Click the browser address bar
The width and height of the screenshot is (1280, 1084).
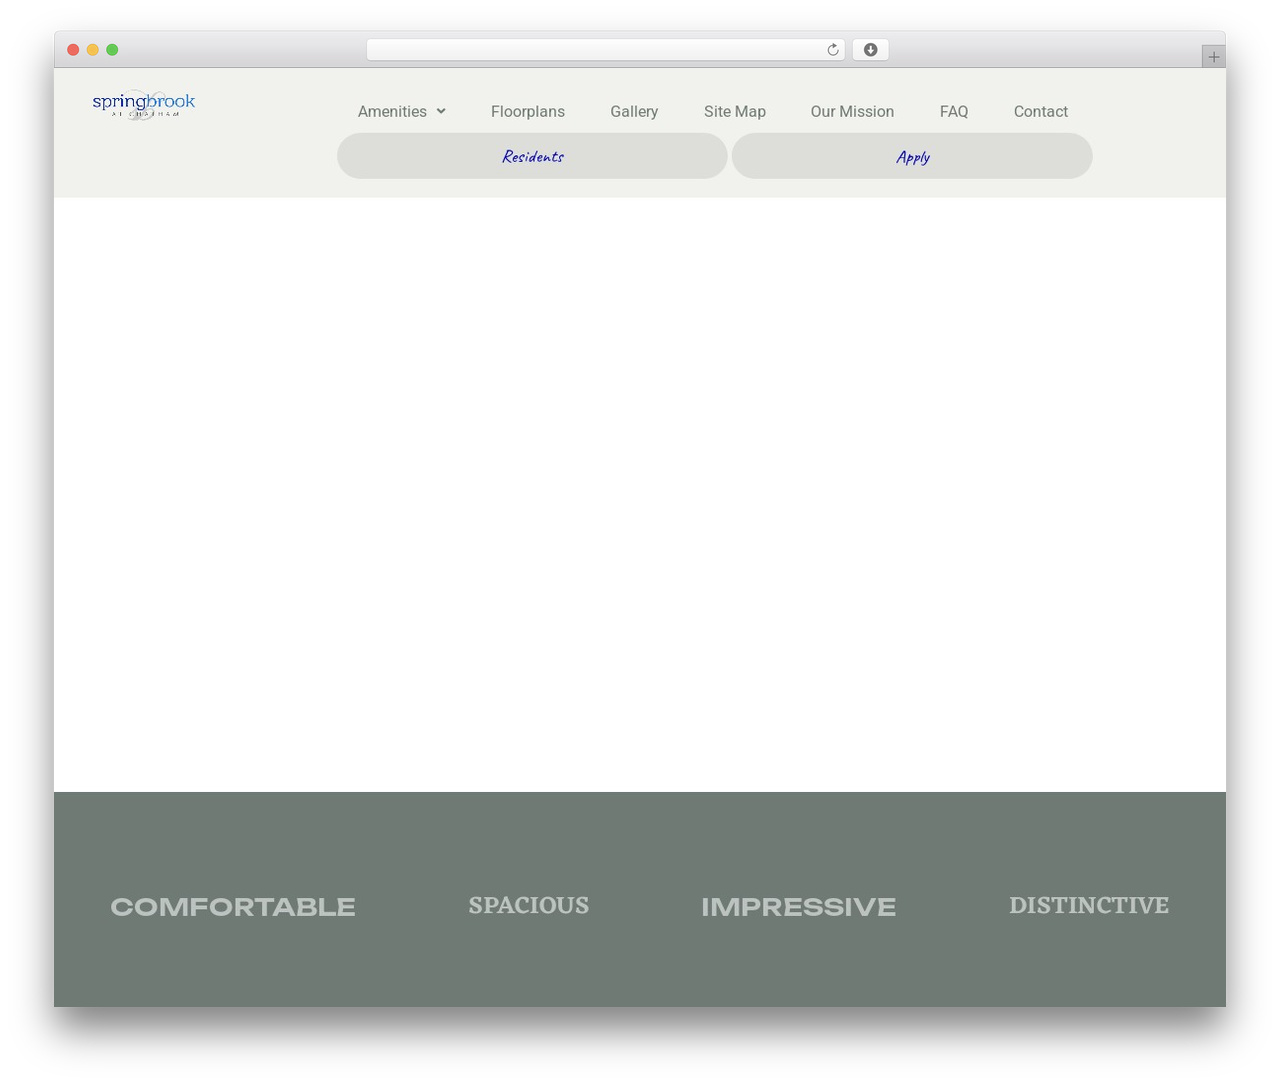pos(605,50)
